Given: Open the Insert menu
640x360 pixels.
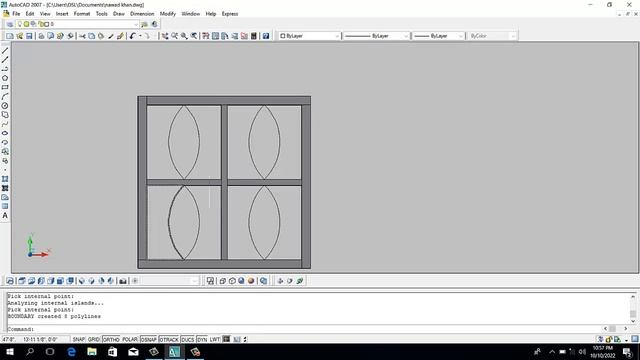Looking at the screenshot, I should click(x=62, y=14).
